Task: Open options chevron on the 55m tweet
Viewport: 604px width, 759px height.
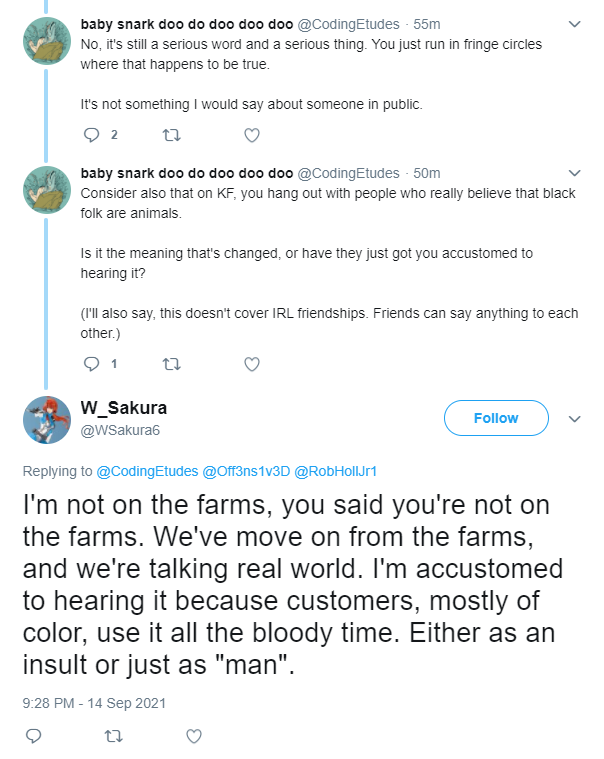Action: pyautogui.click(x=574, y=24)
